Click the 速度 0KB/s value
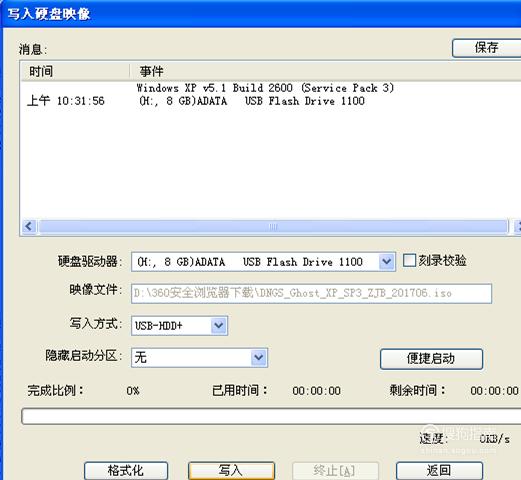Viewport: 521px width, 480px height. (495, 439)
